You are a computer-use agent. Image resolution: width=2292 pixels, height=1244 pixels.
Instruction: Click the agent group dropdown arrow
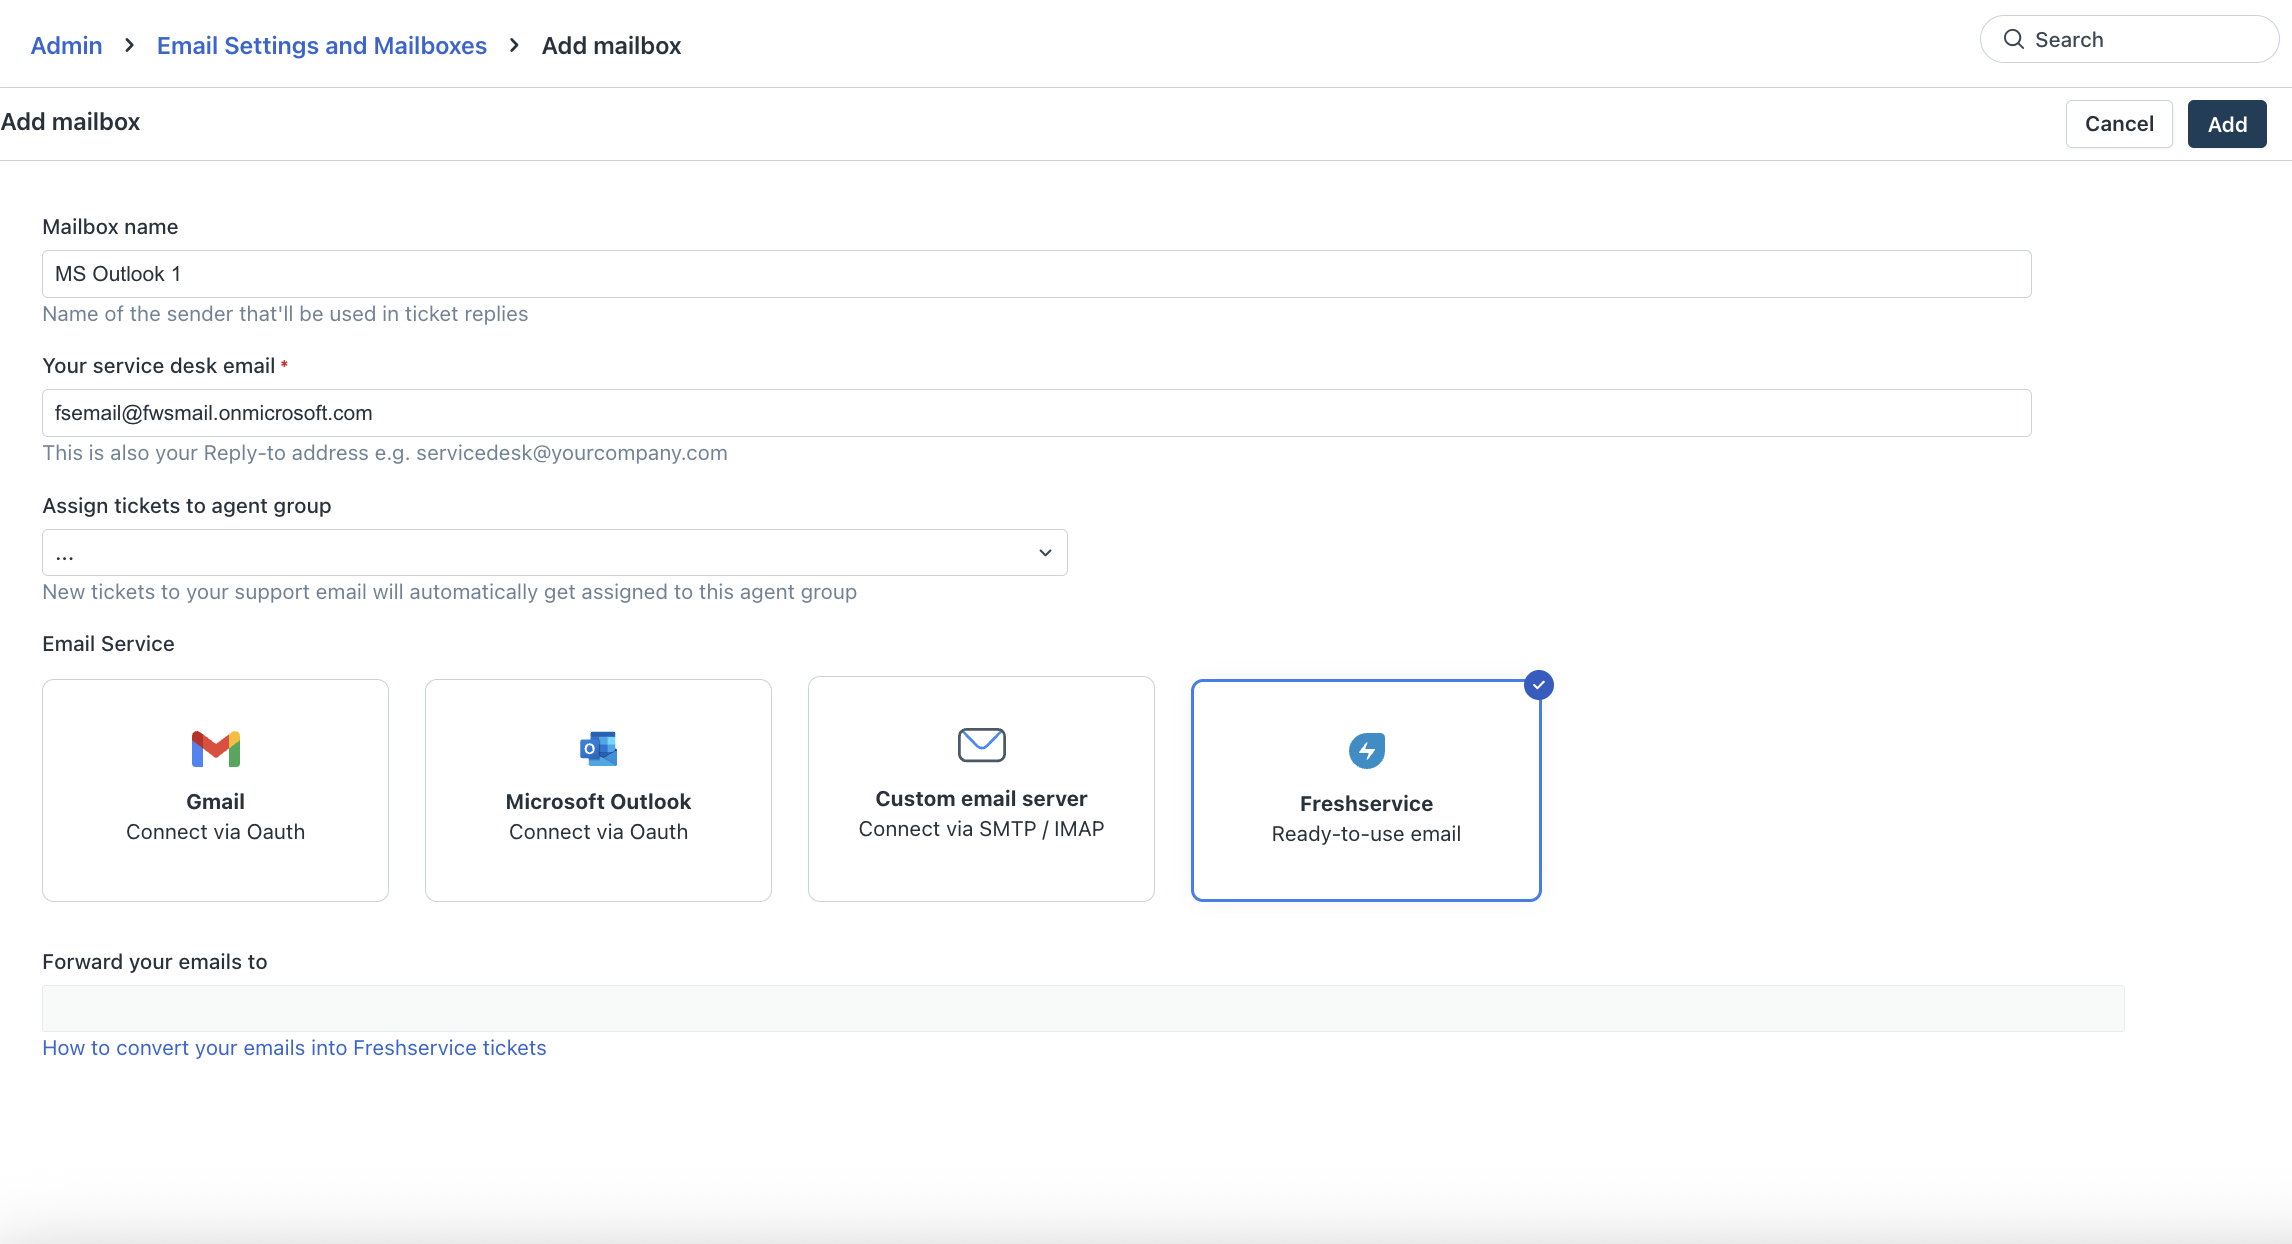pyautogui.click(x=1045, y=553)
